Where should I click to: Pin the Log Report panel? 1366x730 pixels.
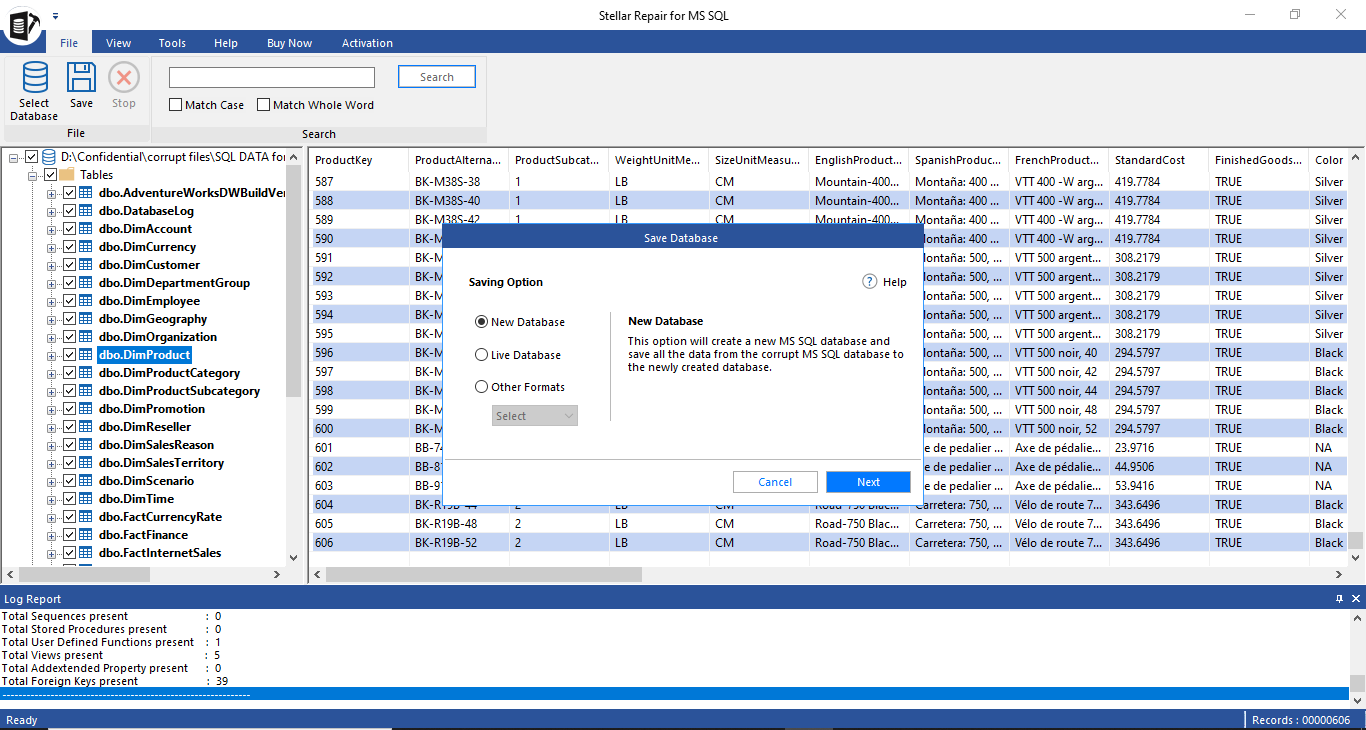[1340, 599]
